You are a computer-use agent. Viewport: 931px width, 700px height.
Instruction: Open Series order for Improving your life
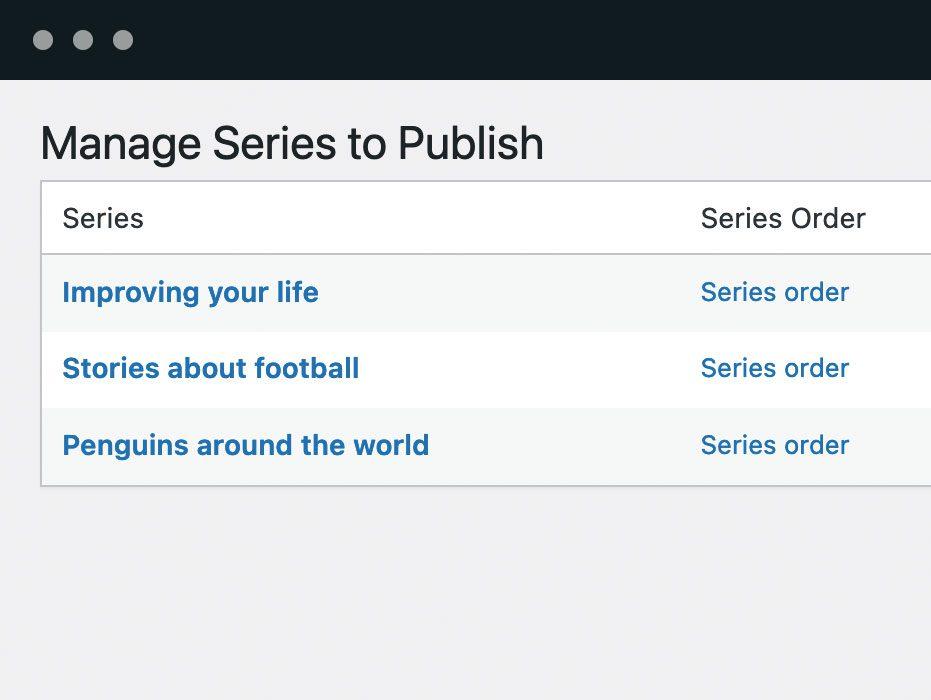coord(775,292)
